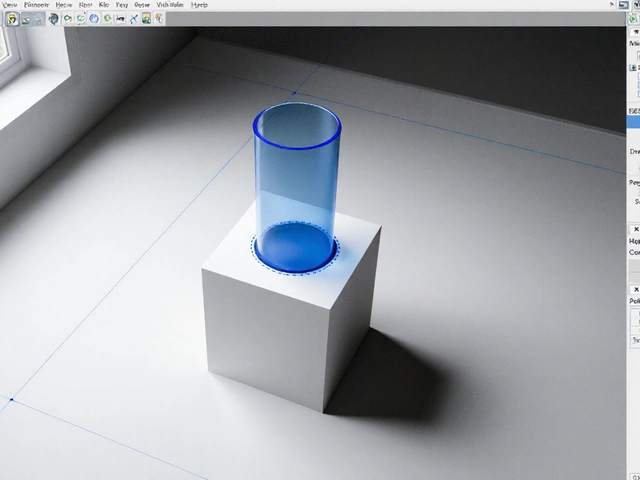Open the Help menu
This screenshot has height=480, width=640.
pos(199,5)
